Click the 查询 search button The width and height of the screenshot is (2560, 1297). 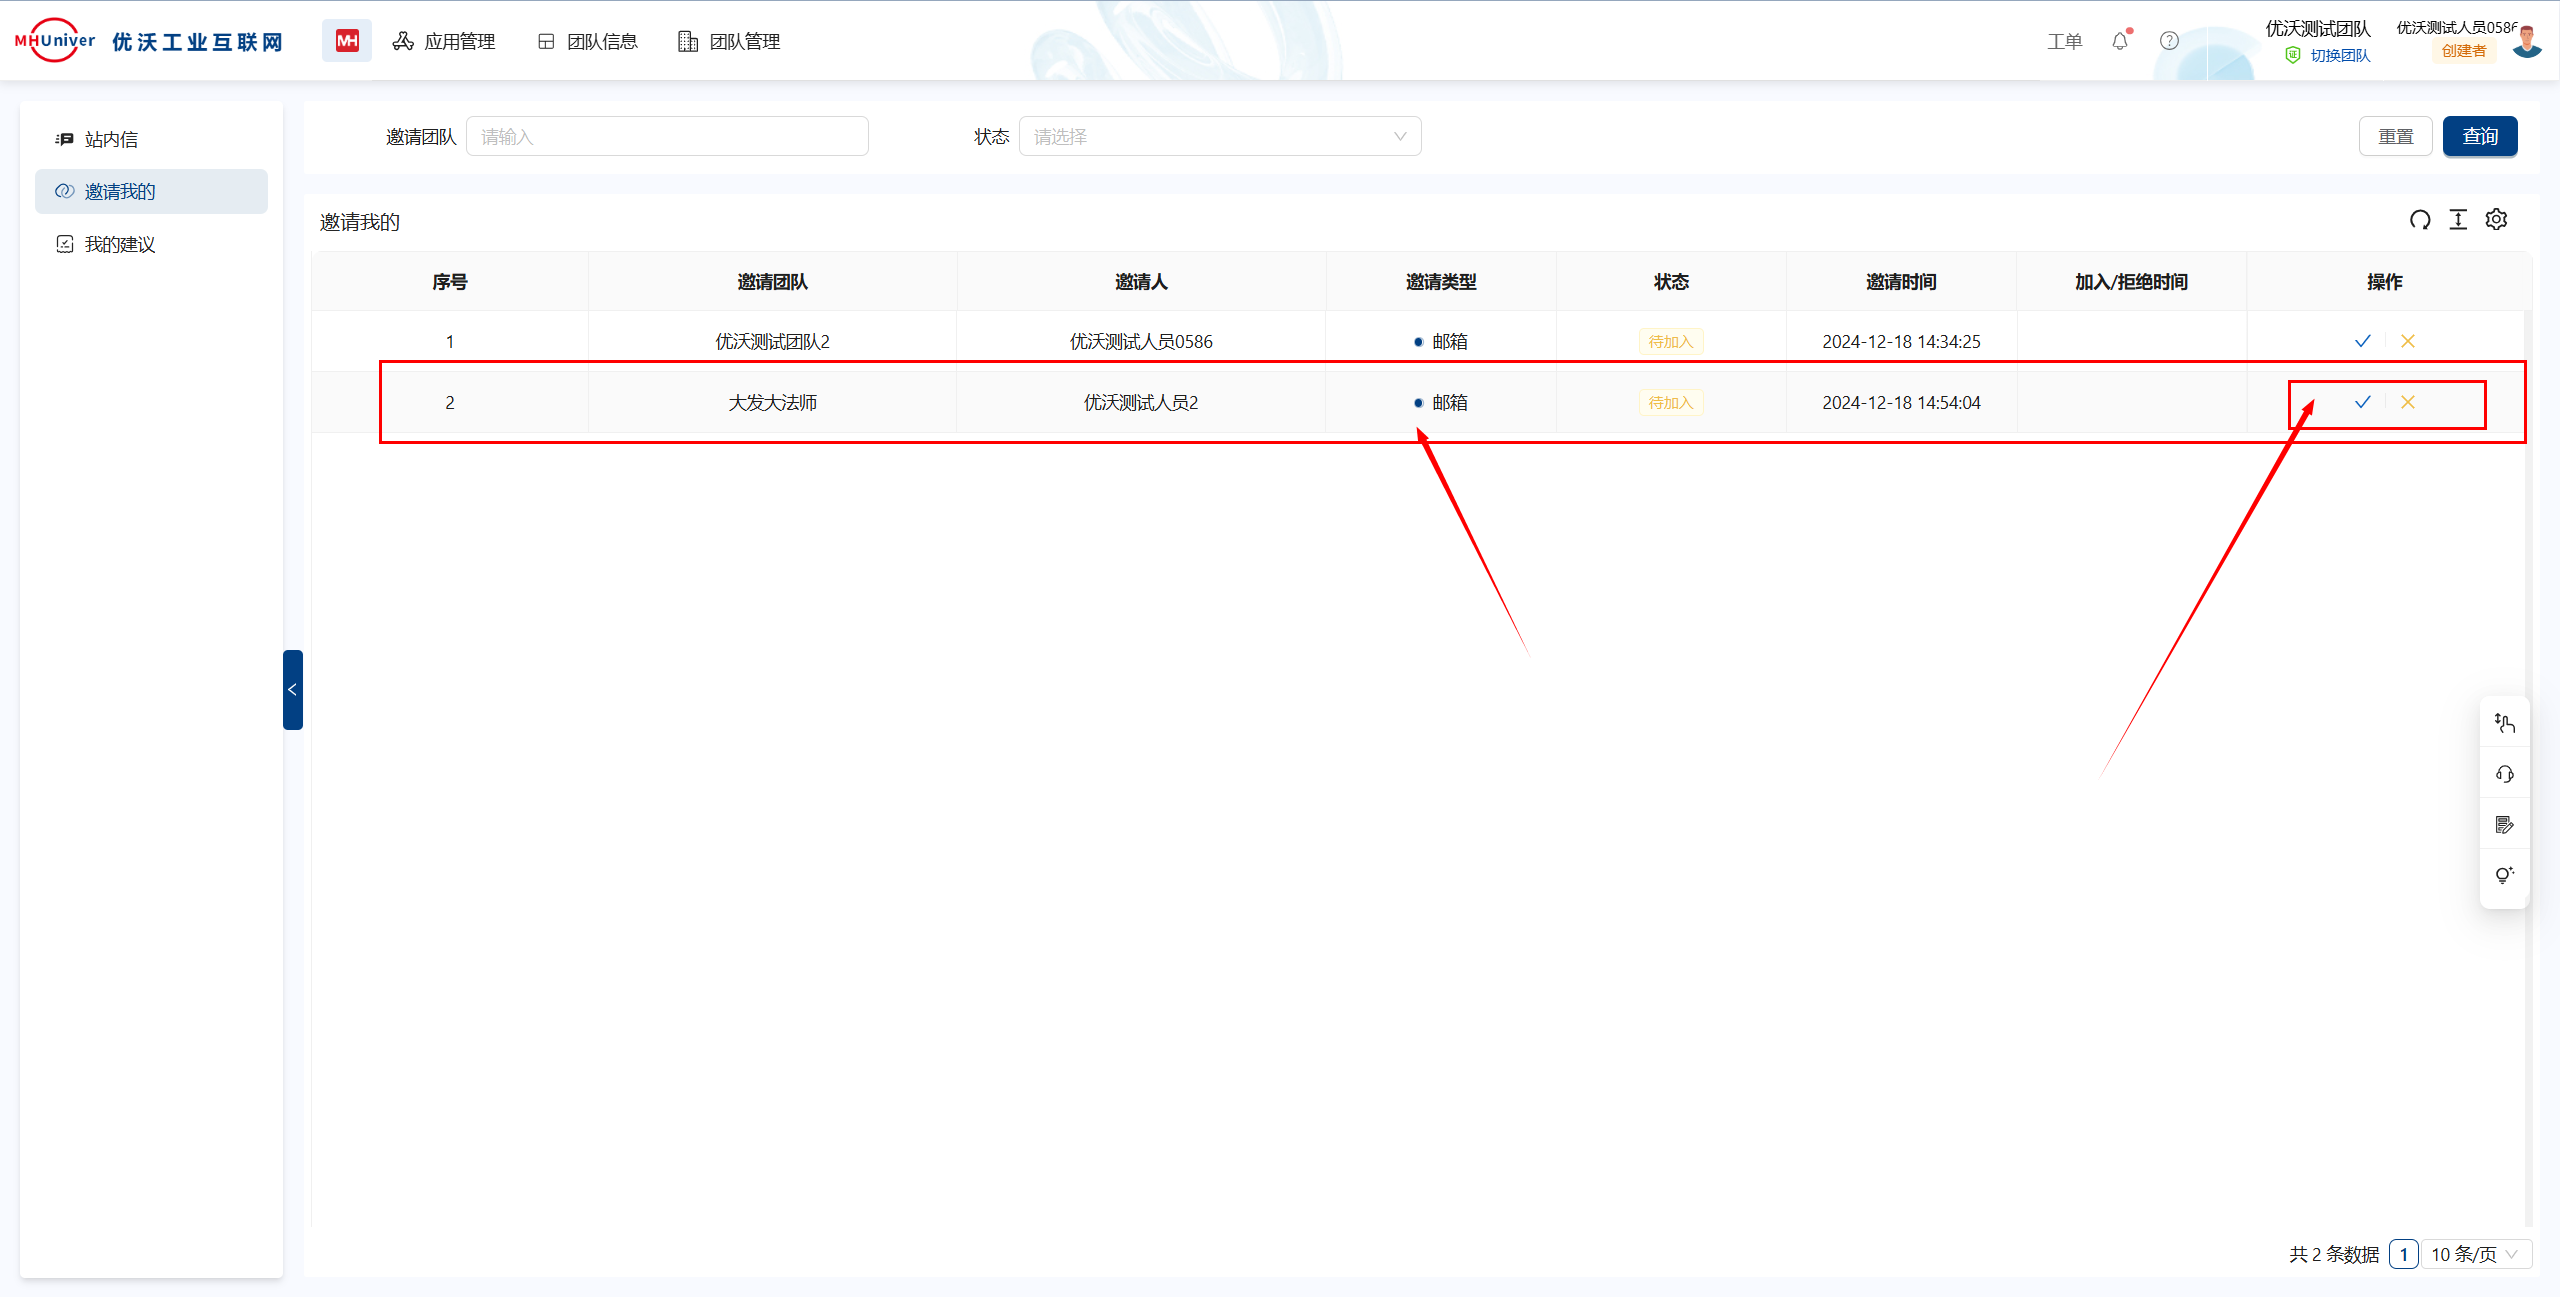pos(2479,137)
